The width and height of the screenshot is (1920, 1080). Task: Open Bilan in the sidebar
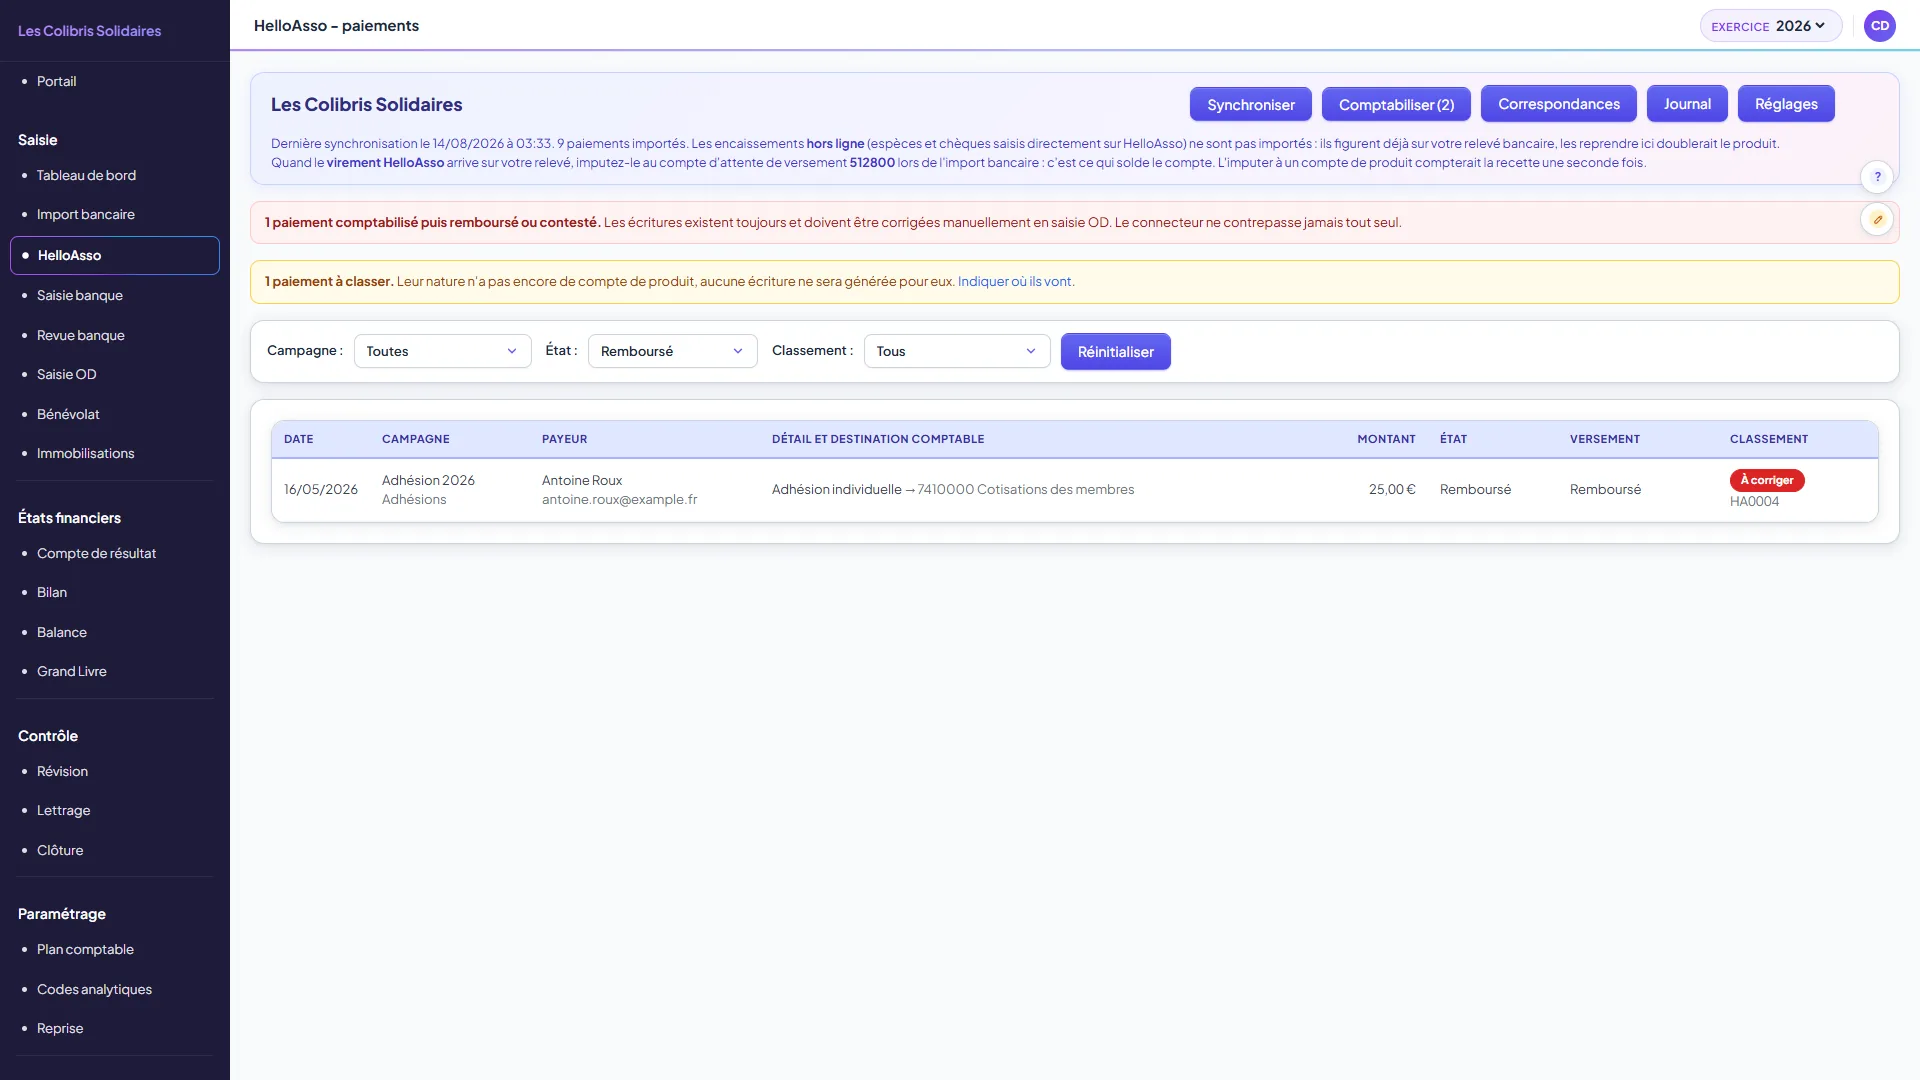[52, 592]
